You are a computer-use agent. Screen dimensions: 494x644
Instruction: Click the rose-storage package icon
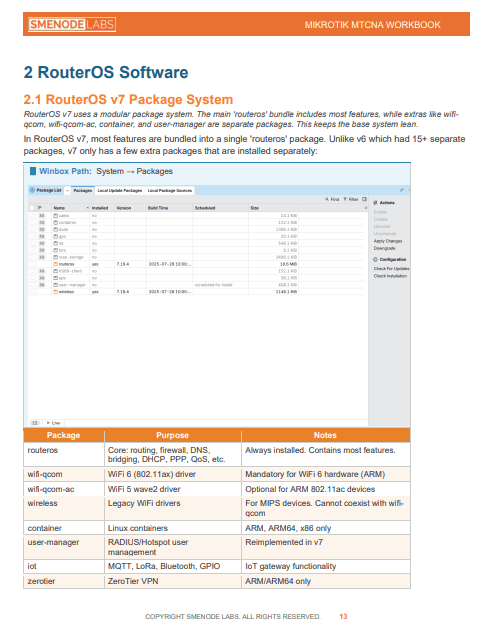point(55,257)
